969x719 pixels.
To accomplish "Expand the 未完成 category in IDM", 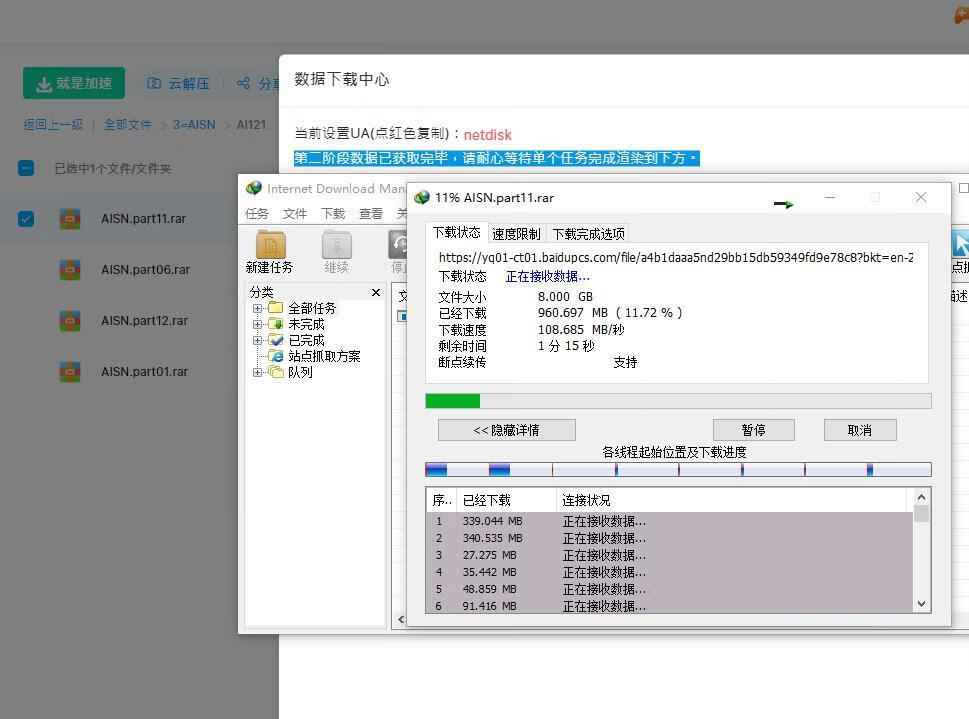I will [258, 324].
